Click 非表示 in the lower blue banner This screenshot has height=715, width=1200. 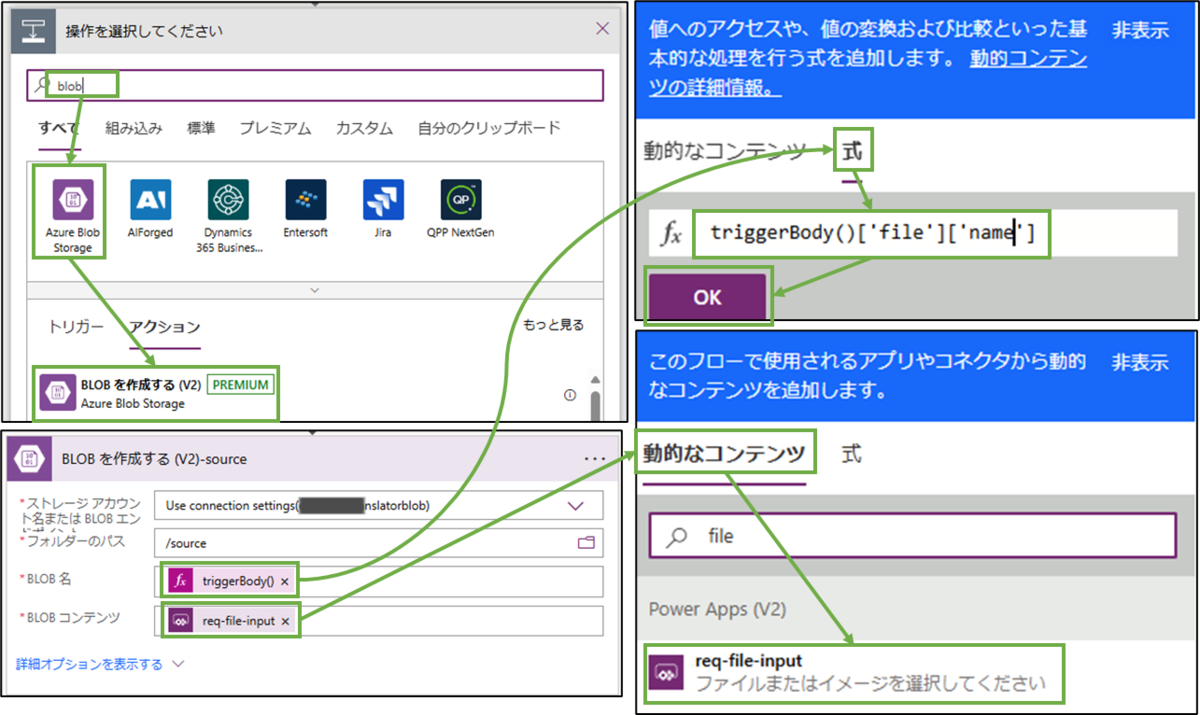[x=1140, y=362]
